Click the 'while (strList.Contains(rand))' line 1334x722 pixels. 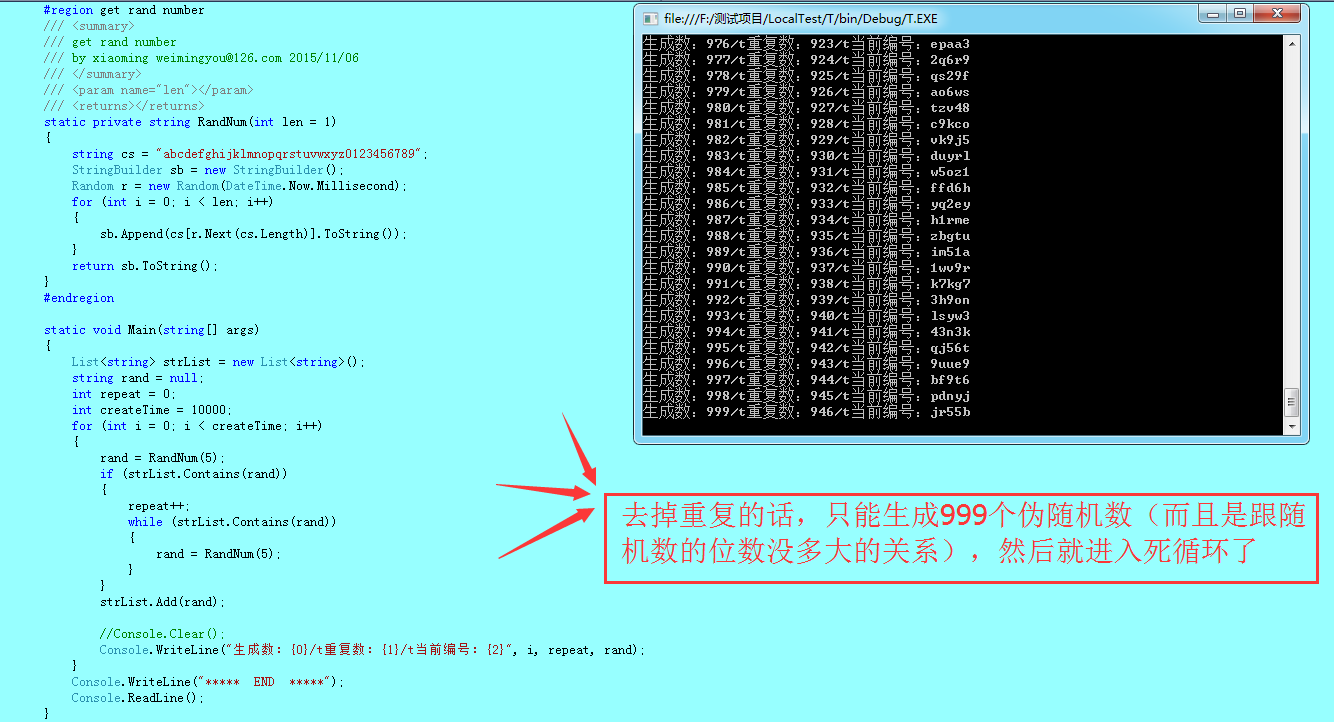pos(232,522)
